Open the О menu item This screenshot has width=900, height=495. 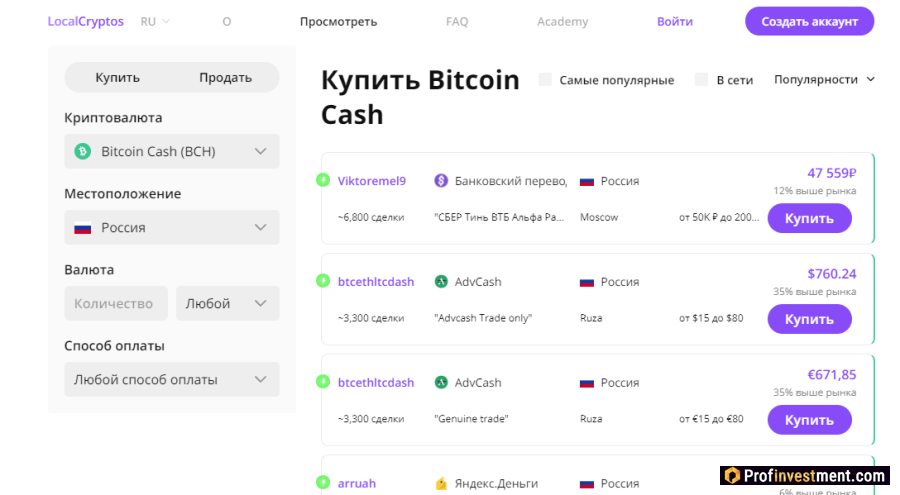(x=227, y=22)
